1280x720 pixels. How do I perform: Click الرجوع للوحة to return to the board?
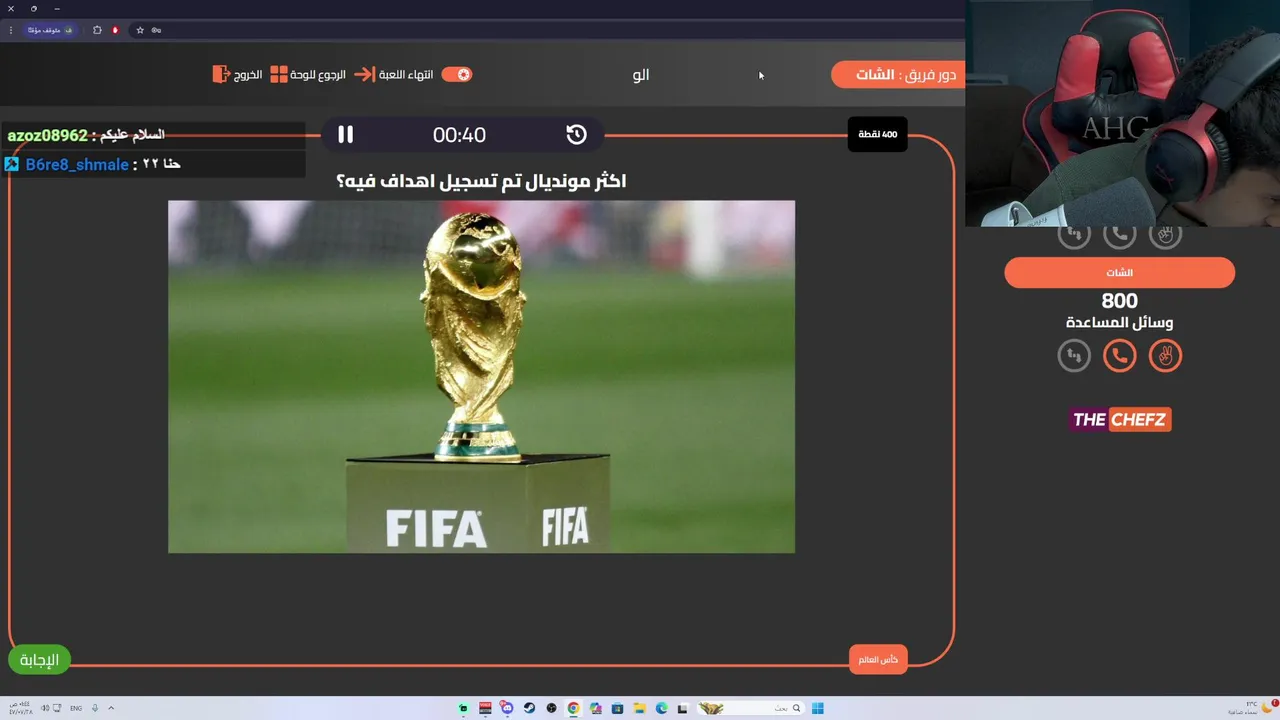[x=318, y=74]
